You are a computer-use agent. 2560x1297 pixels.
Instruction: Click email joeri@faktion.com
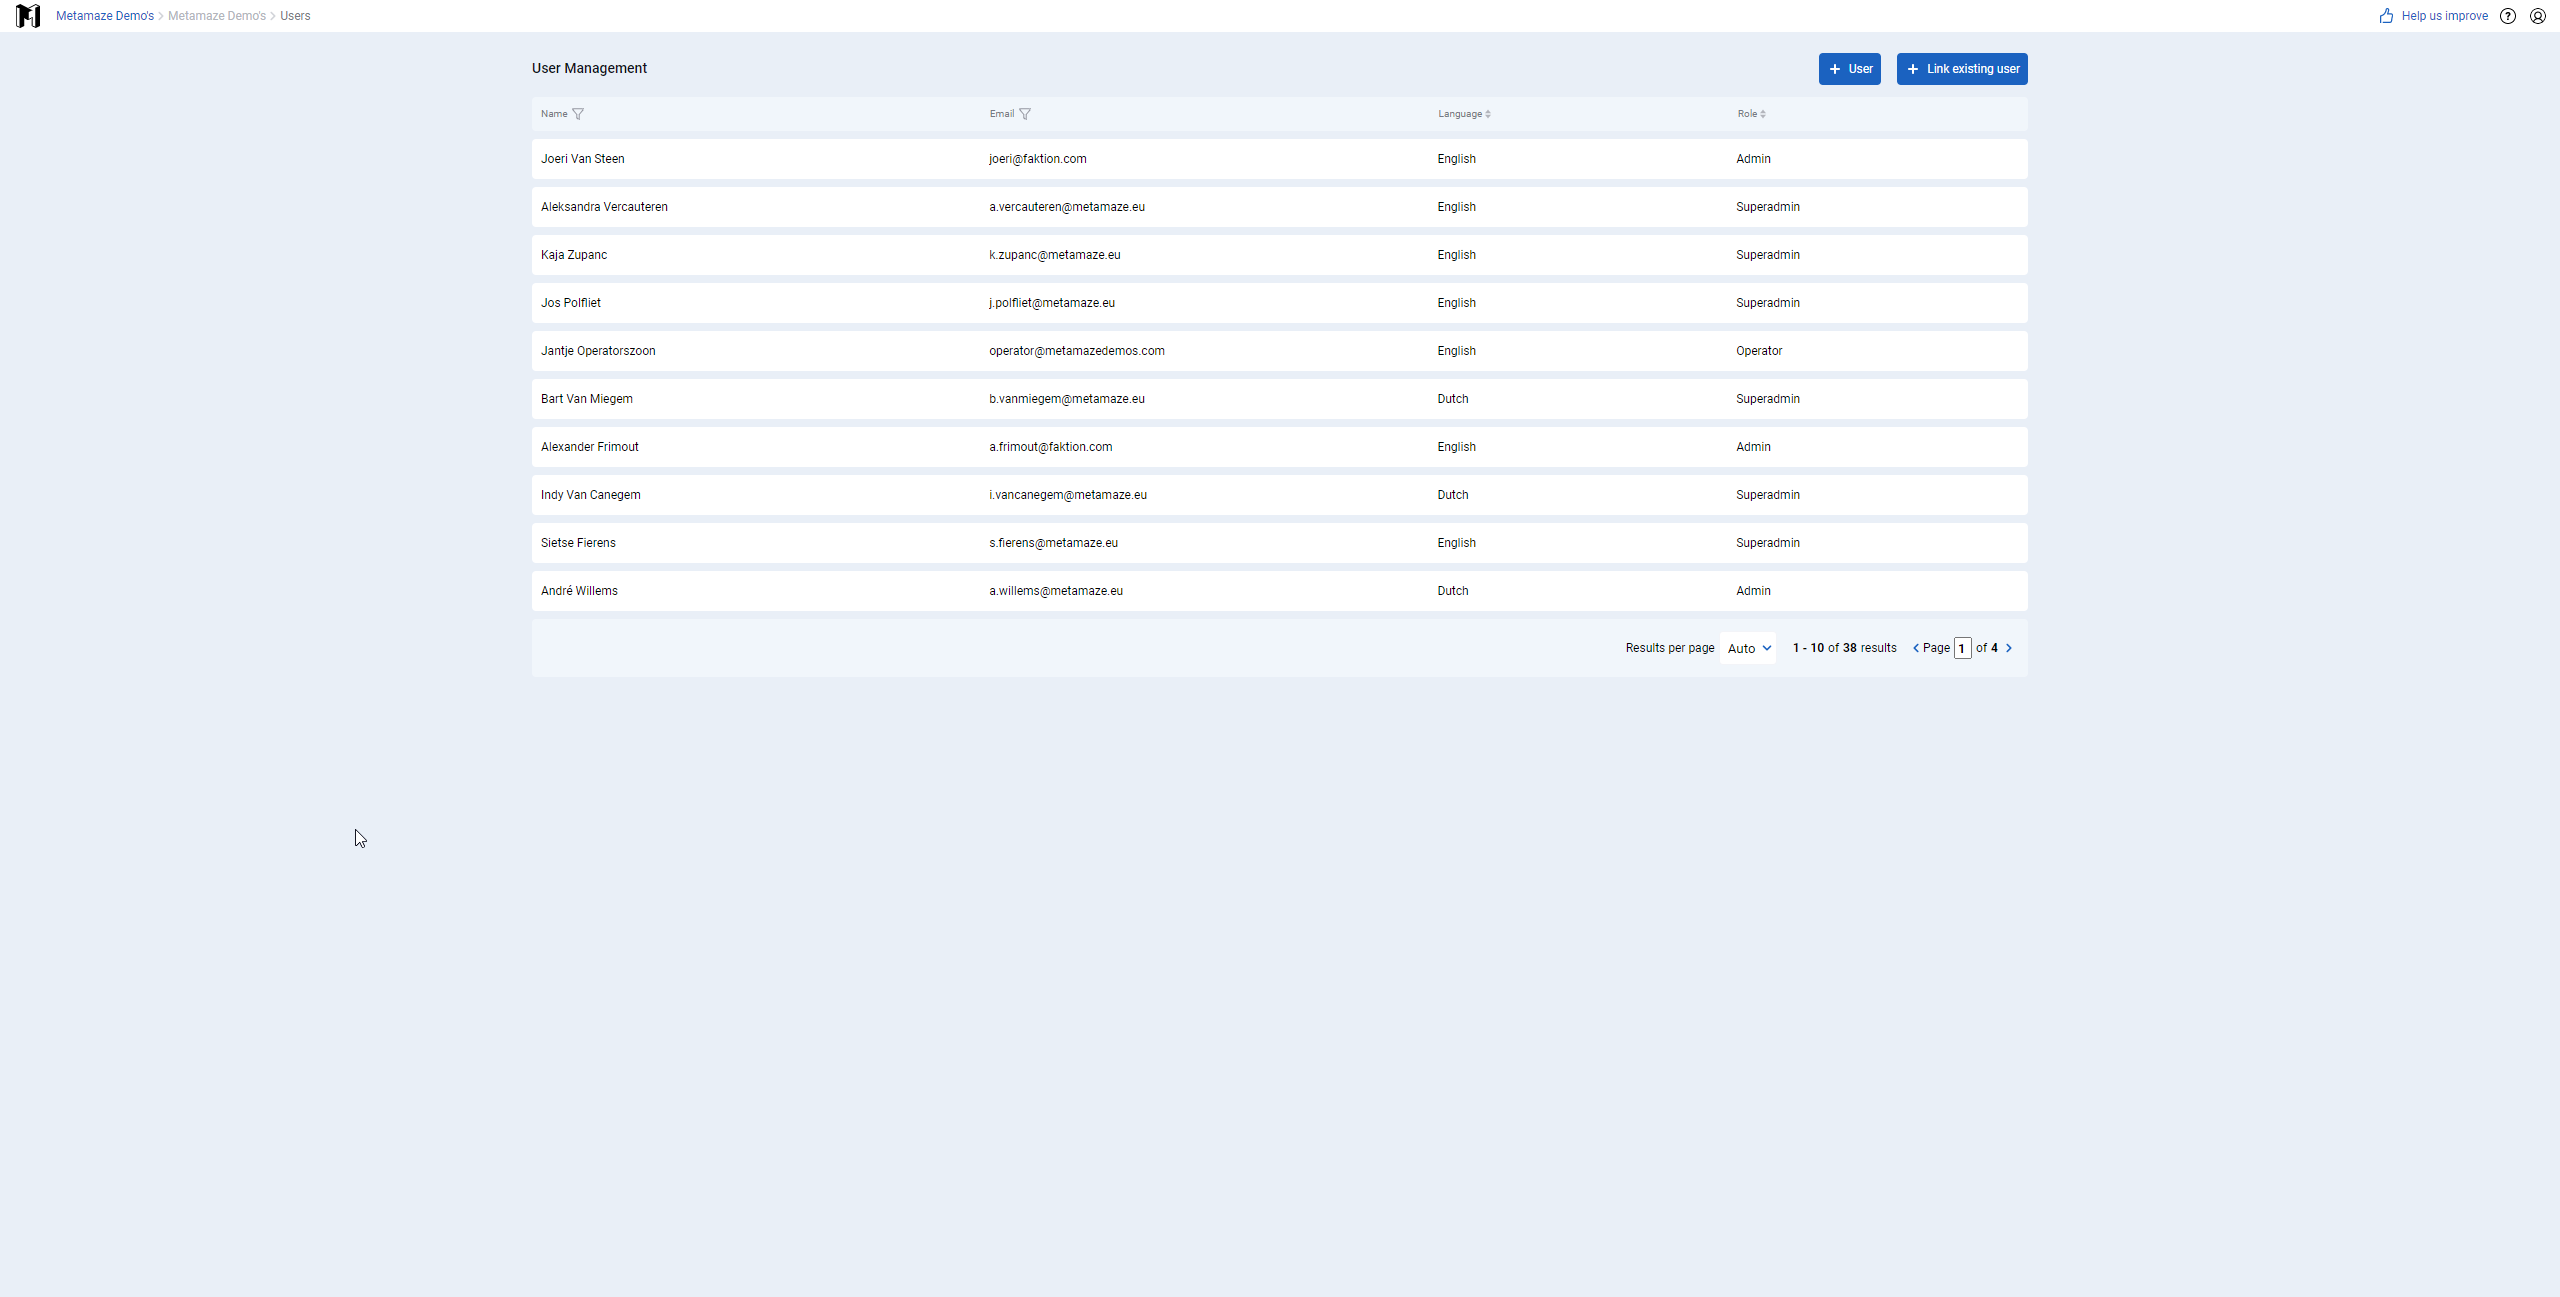coord(1038,159)
